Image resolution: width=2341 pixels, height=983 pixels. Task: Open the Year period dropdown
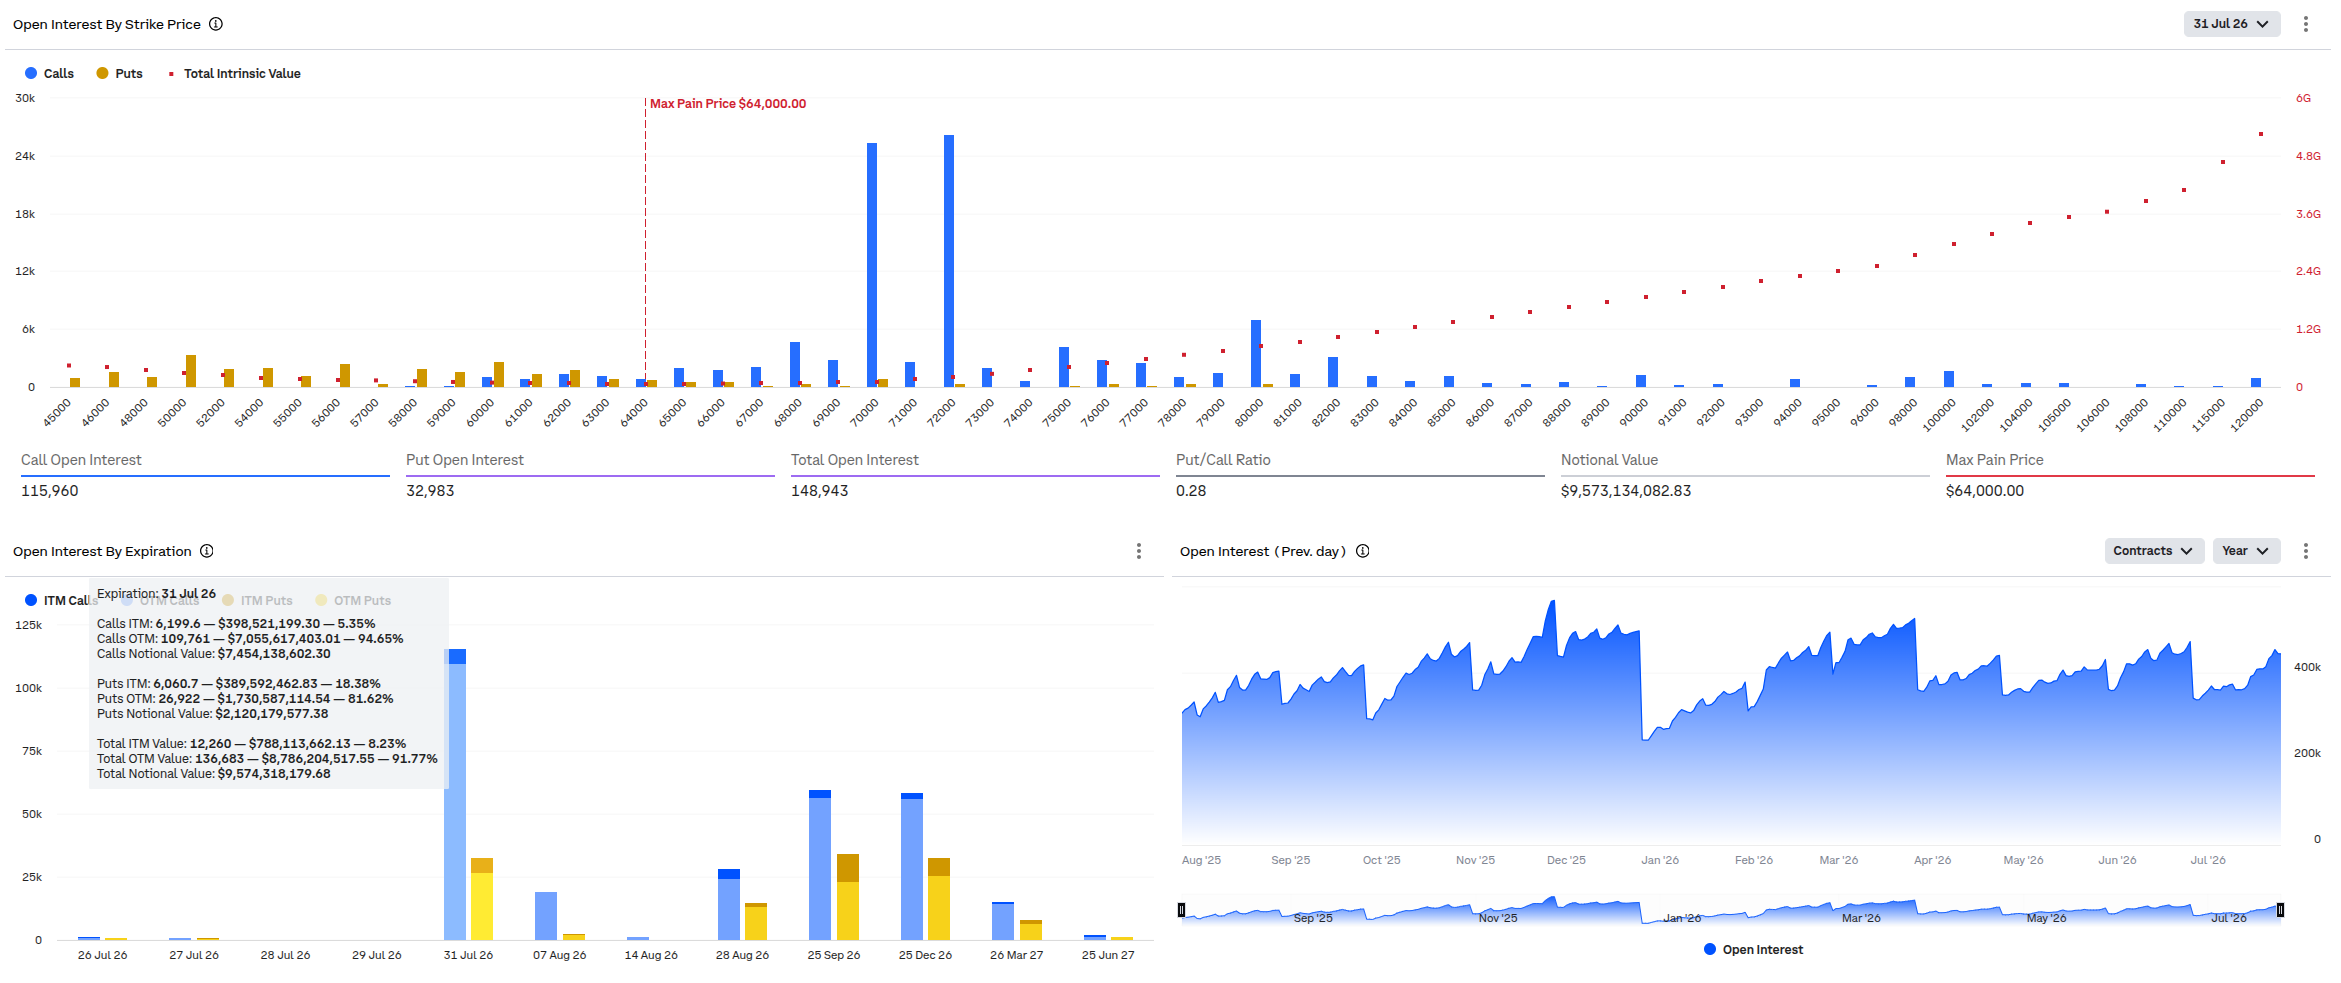click(2246, 551)
